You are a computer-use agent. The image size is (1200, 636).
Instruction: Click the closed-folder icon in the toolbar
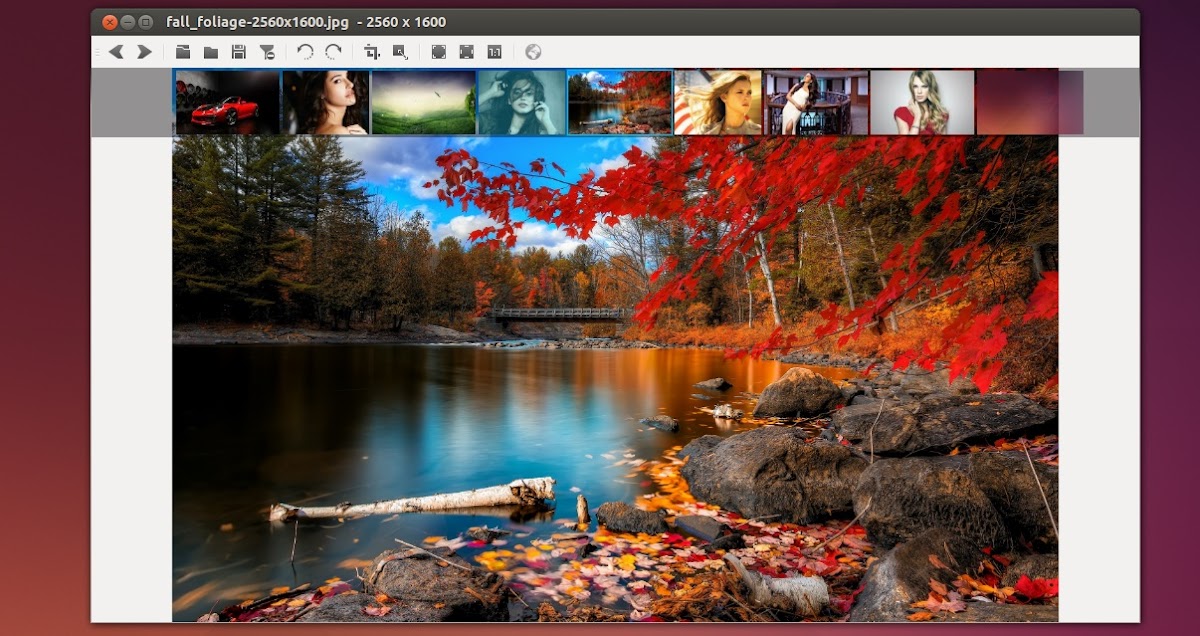pyautogui.click(x=211, y=52)
